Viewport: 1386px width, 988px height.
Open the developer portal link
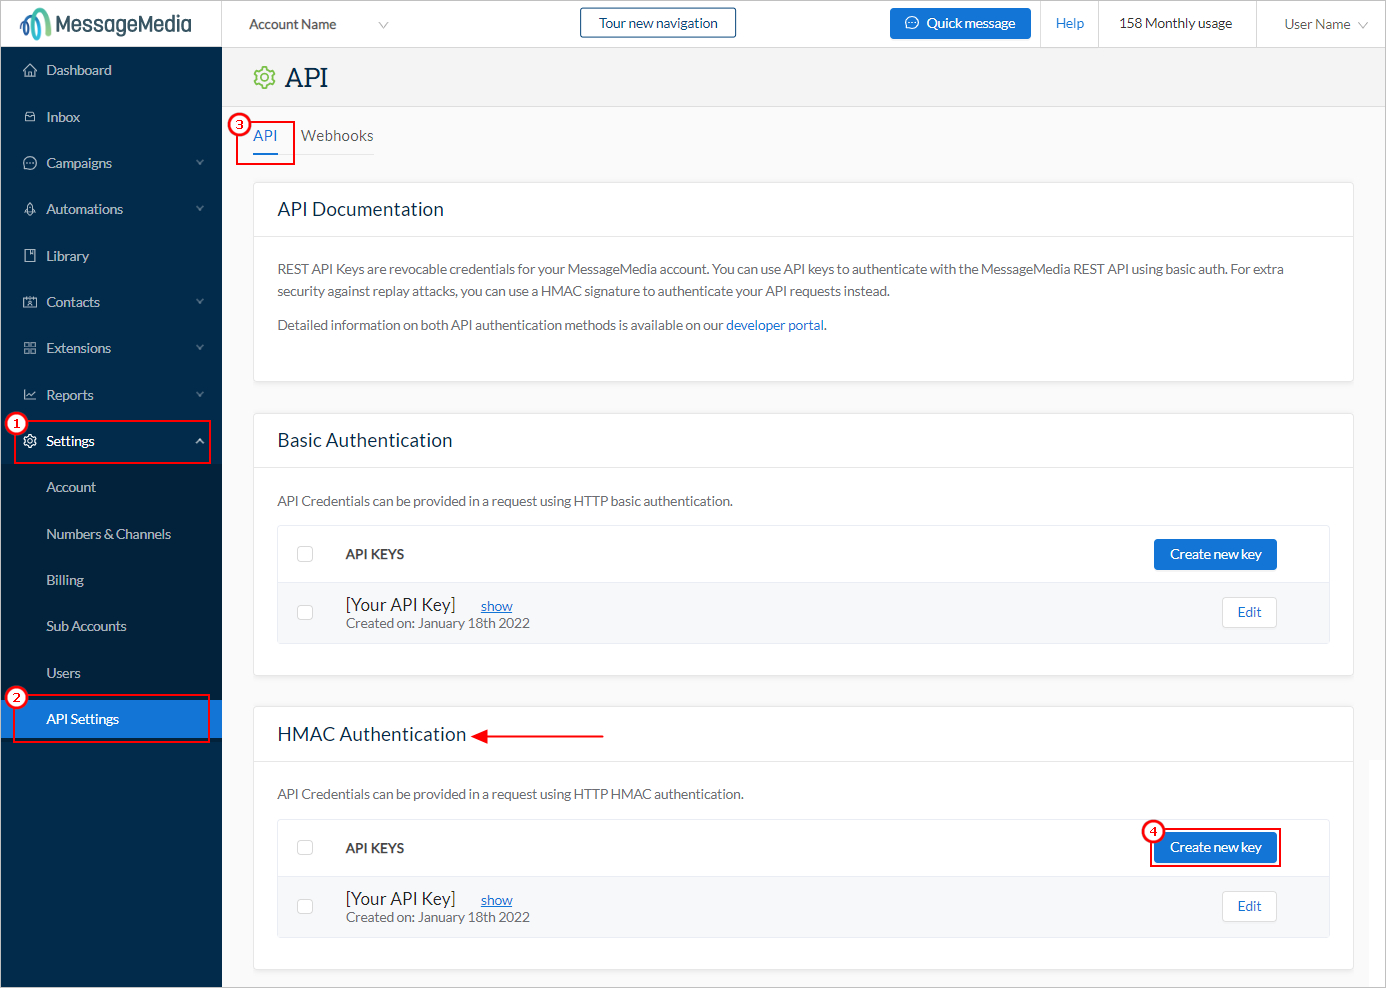(x=775, y=325)
